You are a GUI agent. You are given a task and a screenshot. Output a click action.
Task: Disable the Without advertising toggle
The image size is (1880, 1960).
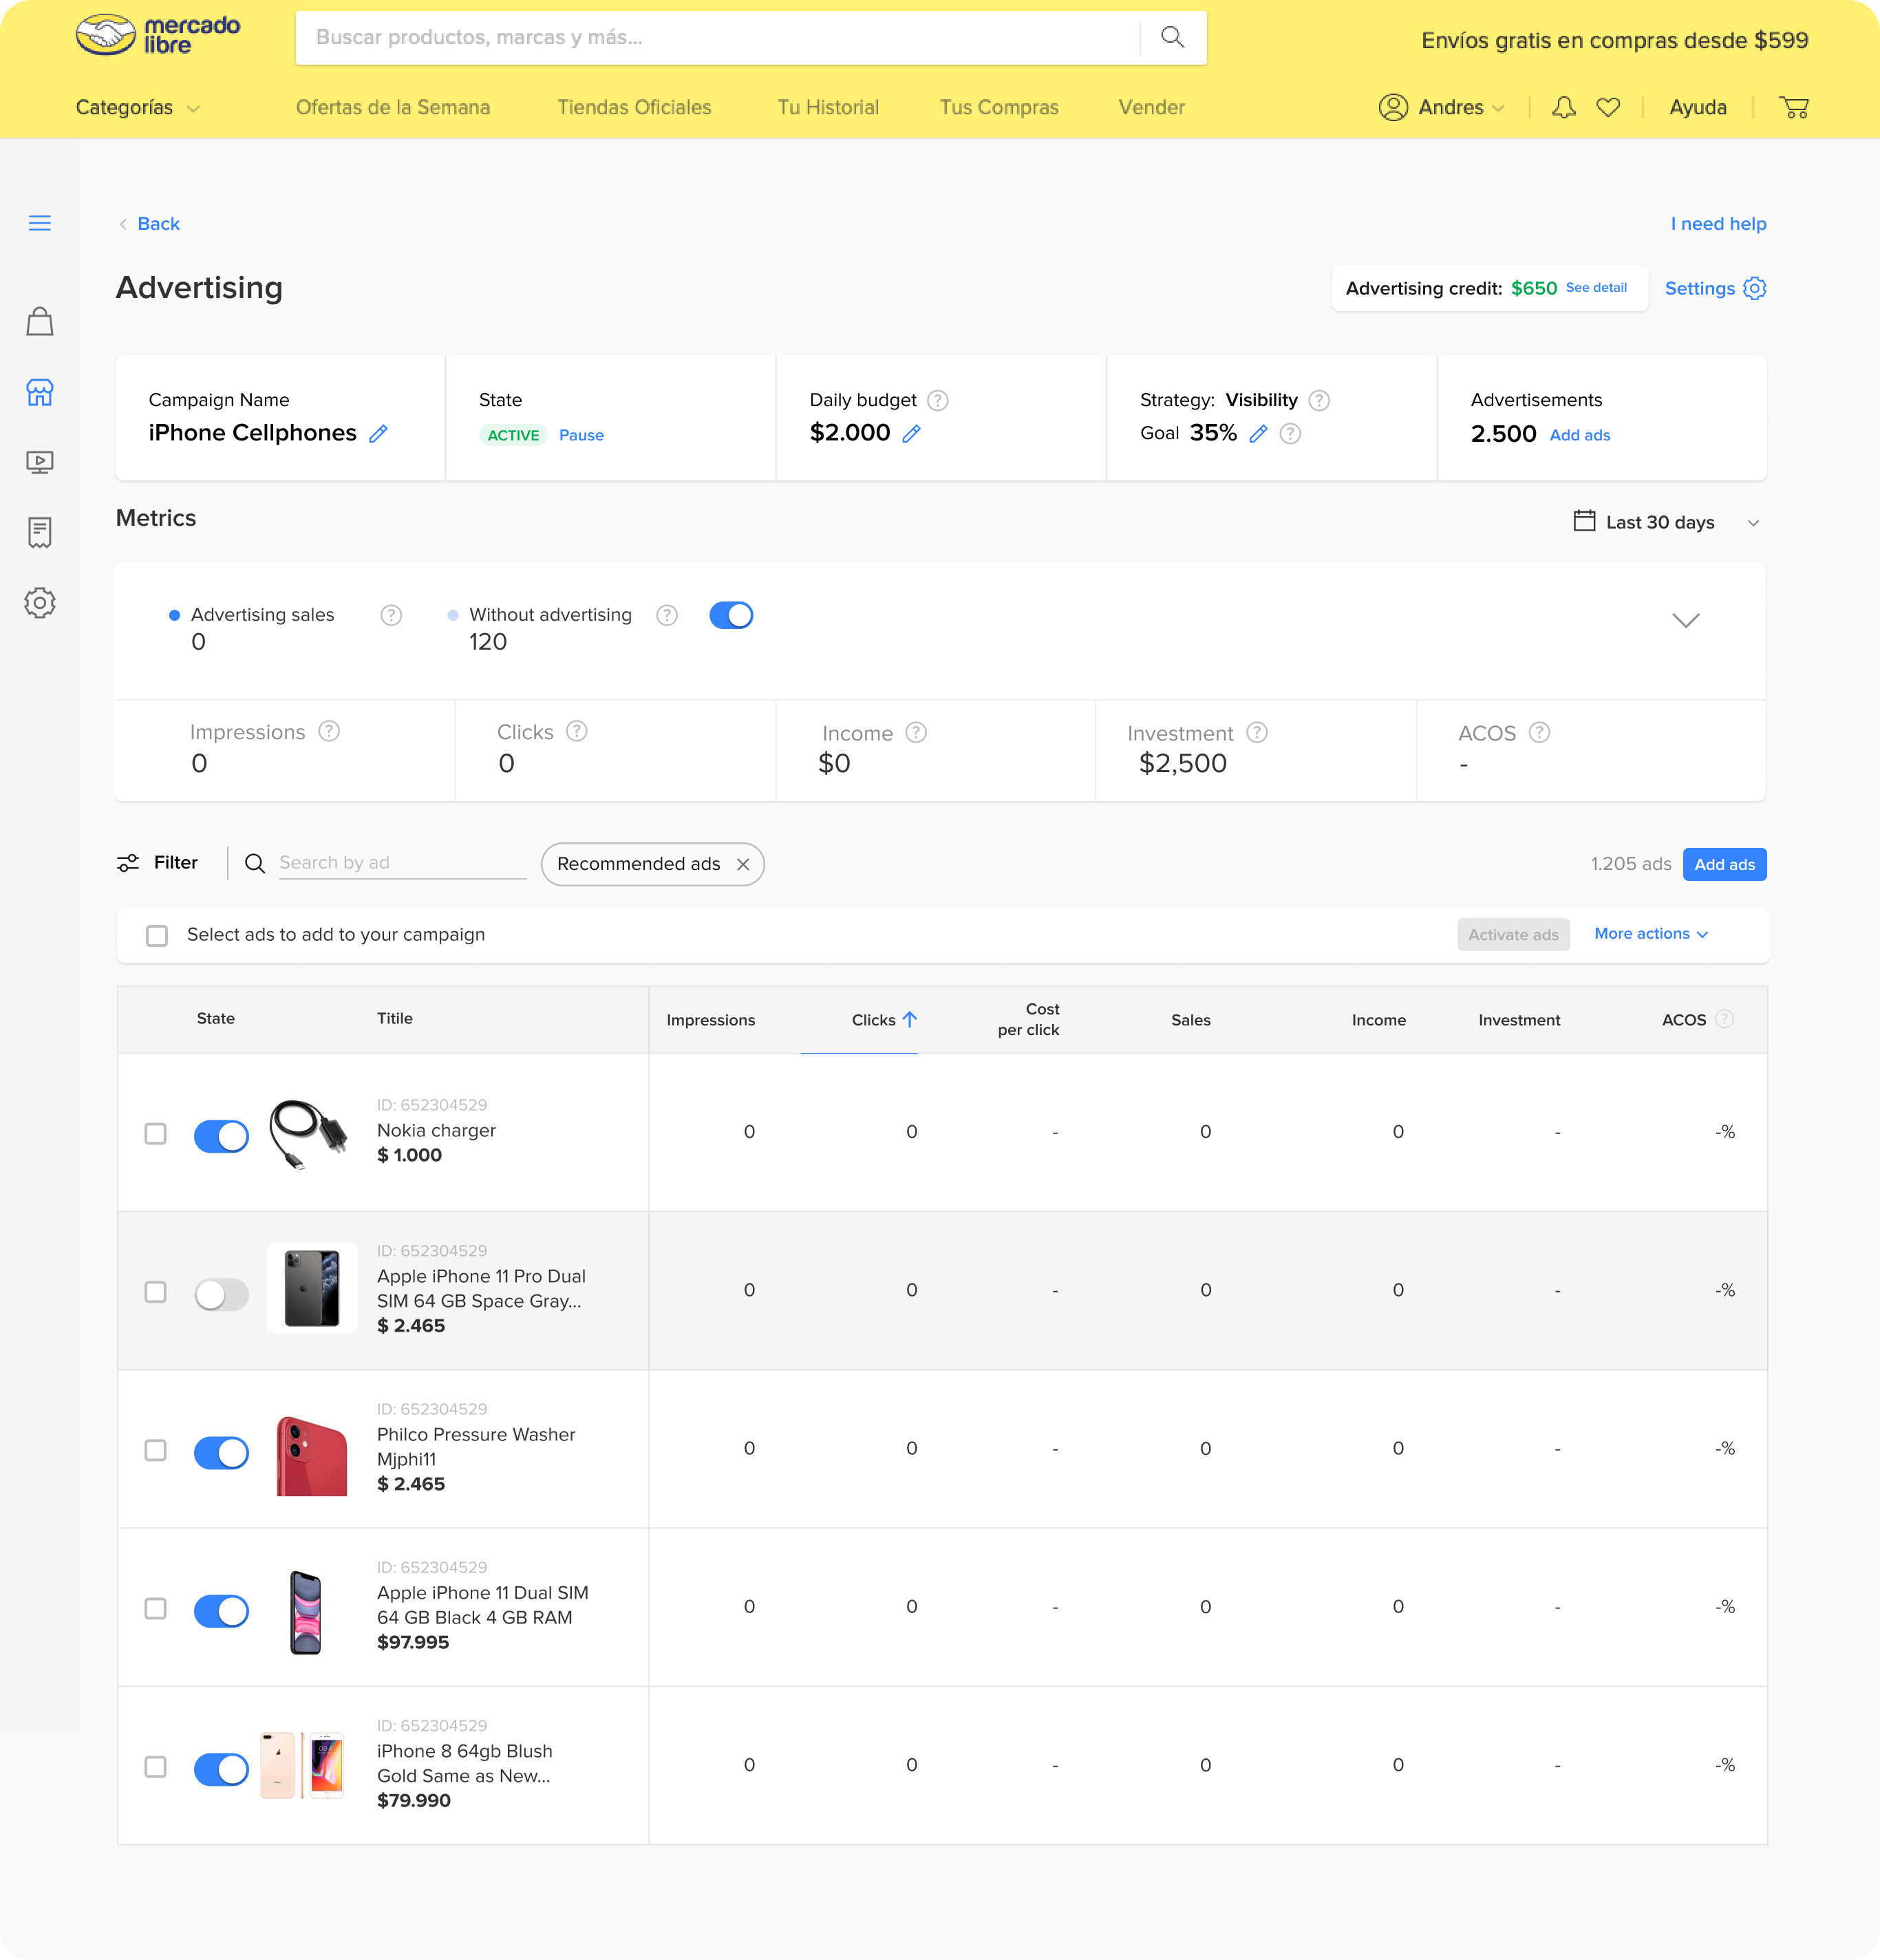click(731, 616)
